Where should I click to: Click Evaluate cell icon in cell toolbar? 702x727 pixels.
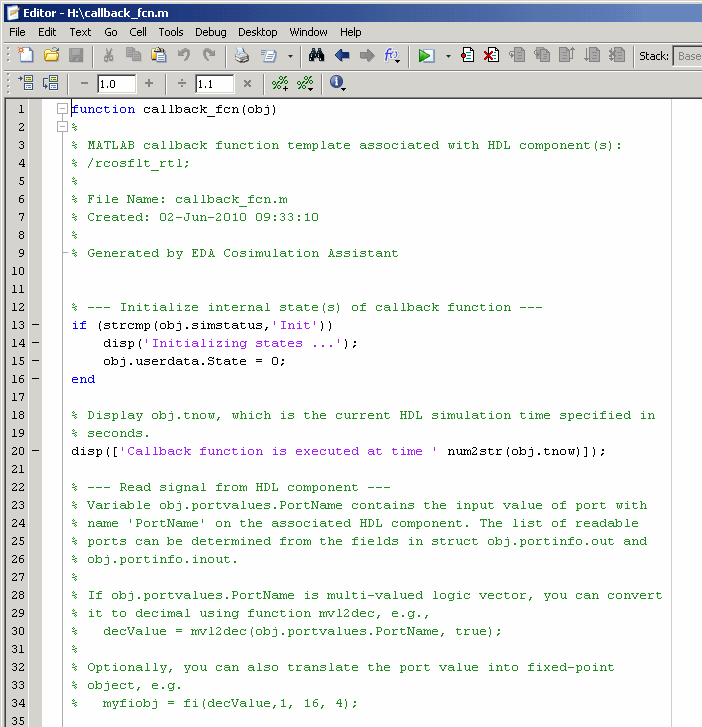pos(26,83)
